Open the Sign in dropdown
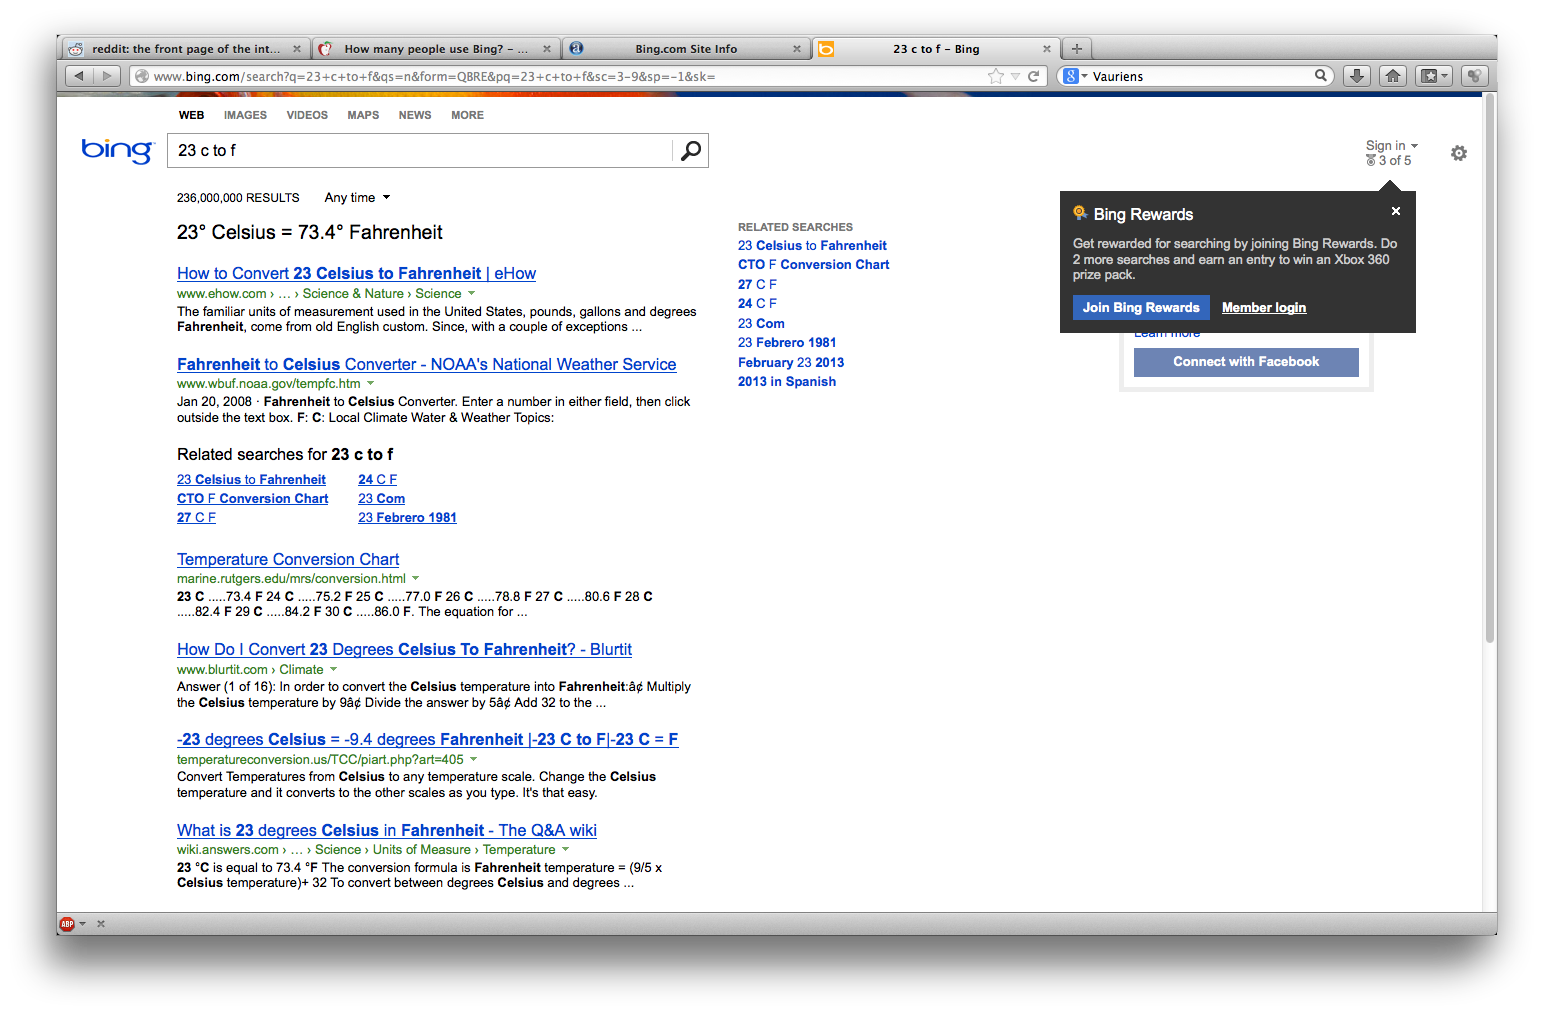1554x1014 pixels. pos(1392,146)
